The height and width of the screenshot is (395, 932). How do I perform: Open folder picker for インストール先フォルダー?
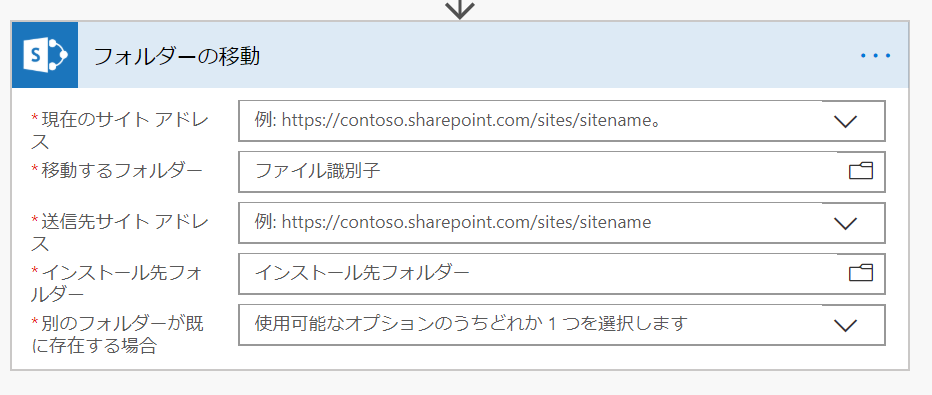[860, 273]
